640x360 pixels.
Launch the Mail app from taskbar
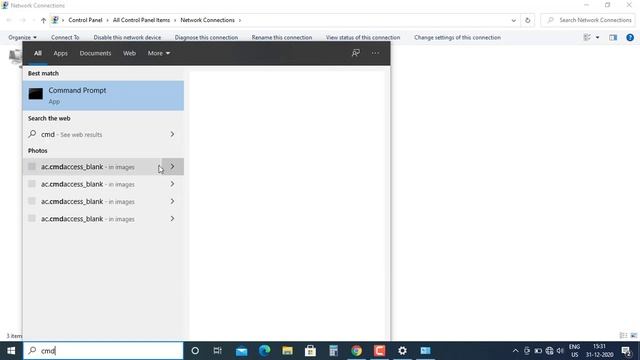(x=241, y=351)
